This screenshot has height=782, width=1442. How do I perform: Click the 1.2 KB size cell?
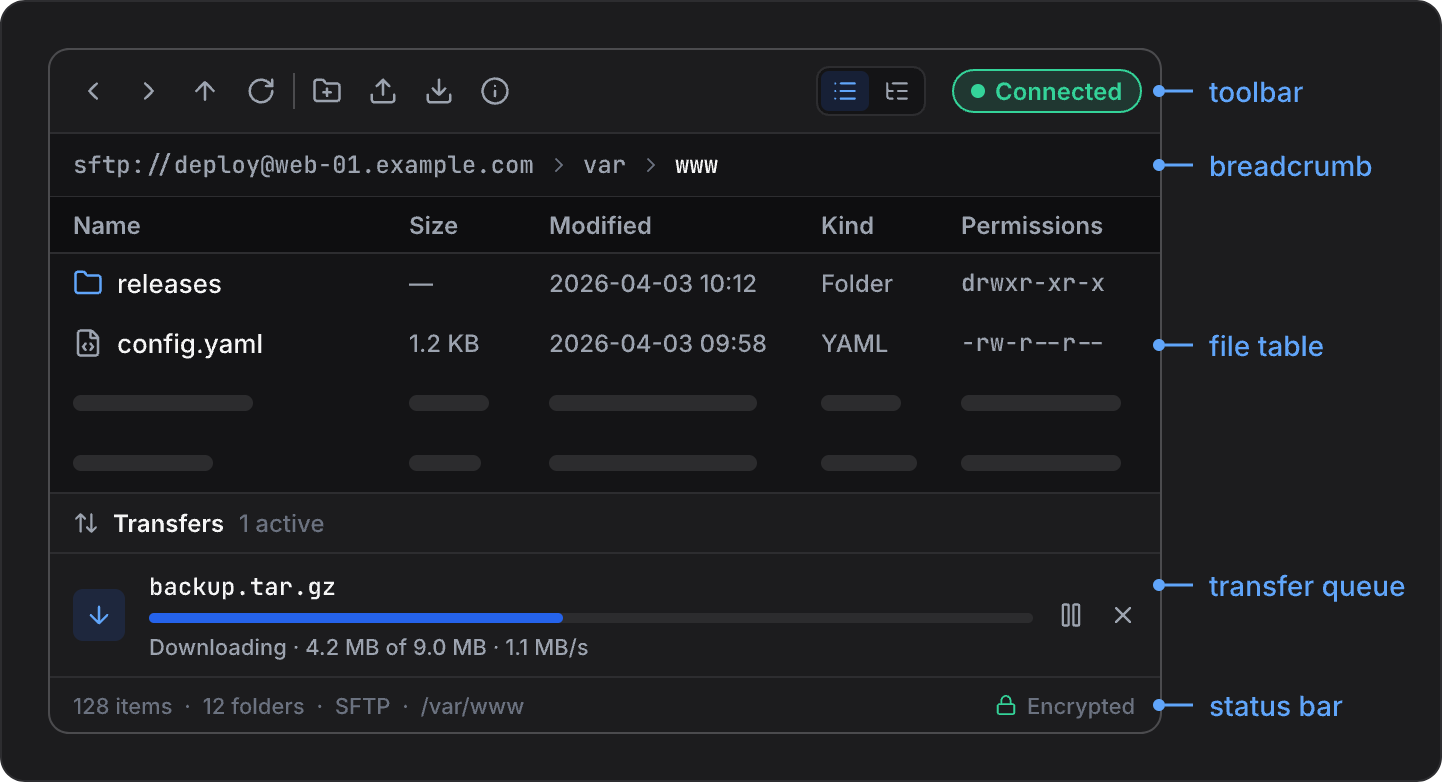click(x=444, y=345)
